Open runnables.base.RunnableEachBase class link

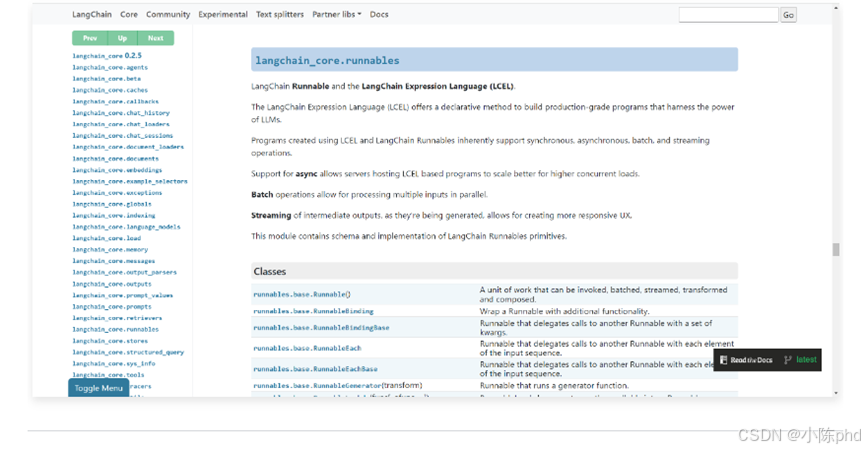pos(316,369)
